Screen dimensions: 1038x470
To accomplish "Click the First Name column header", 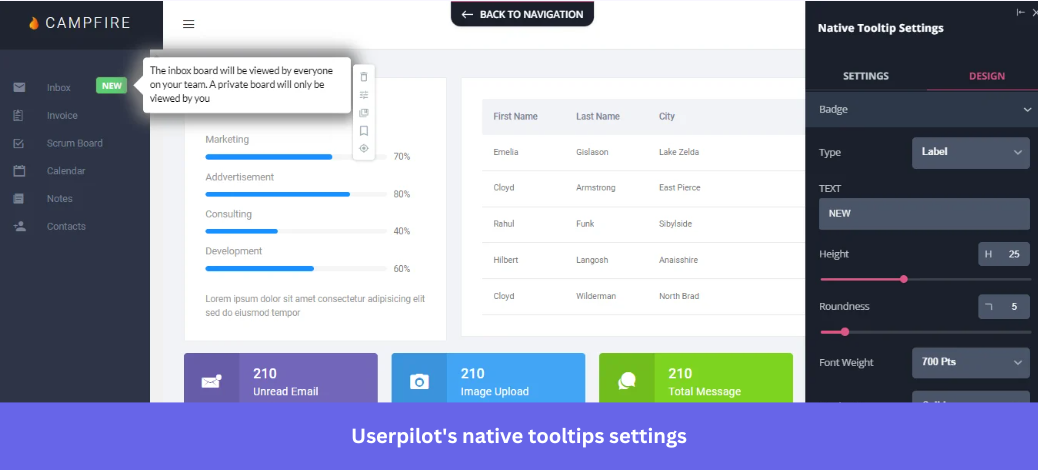I will 515,117.
